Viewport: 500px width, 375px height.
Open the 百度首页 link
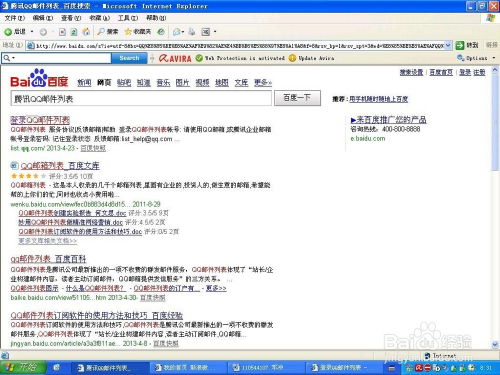[441, 72]
